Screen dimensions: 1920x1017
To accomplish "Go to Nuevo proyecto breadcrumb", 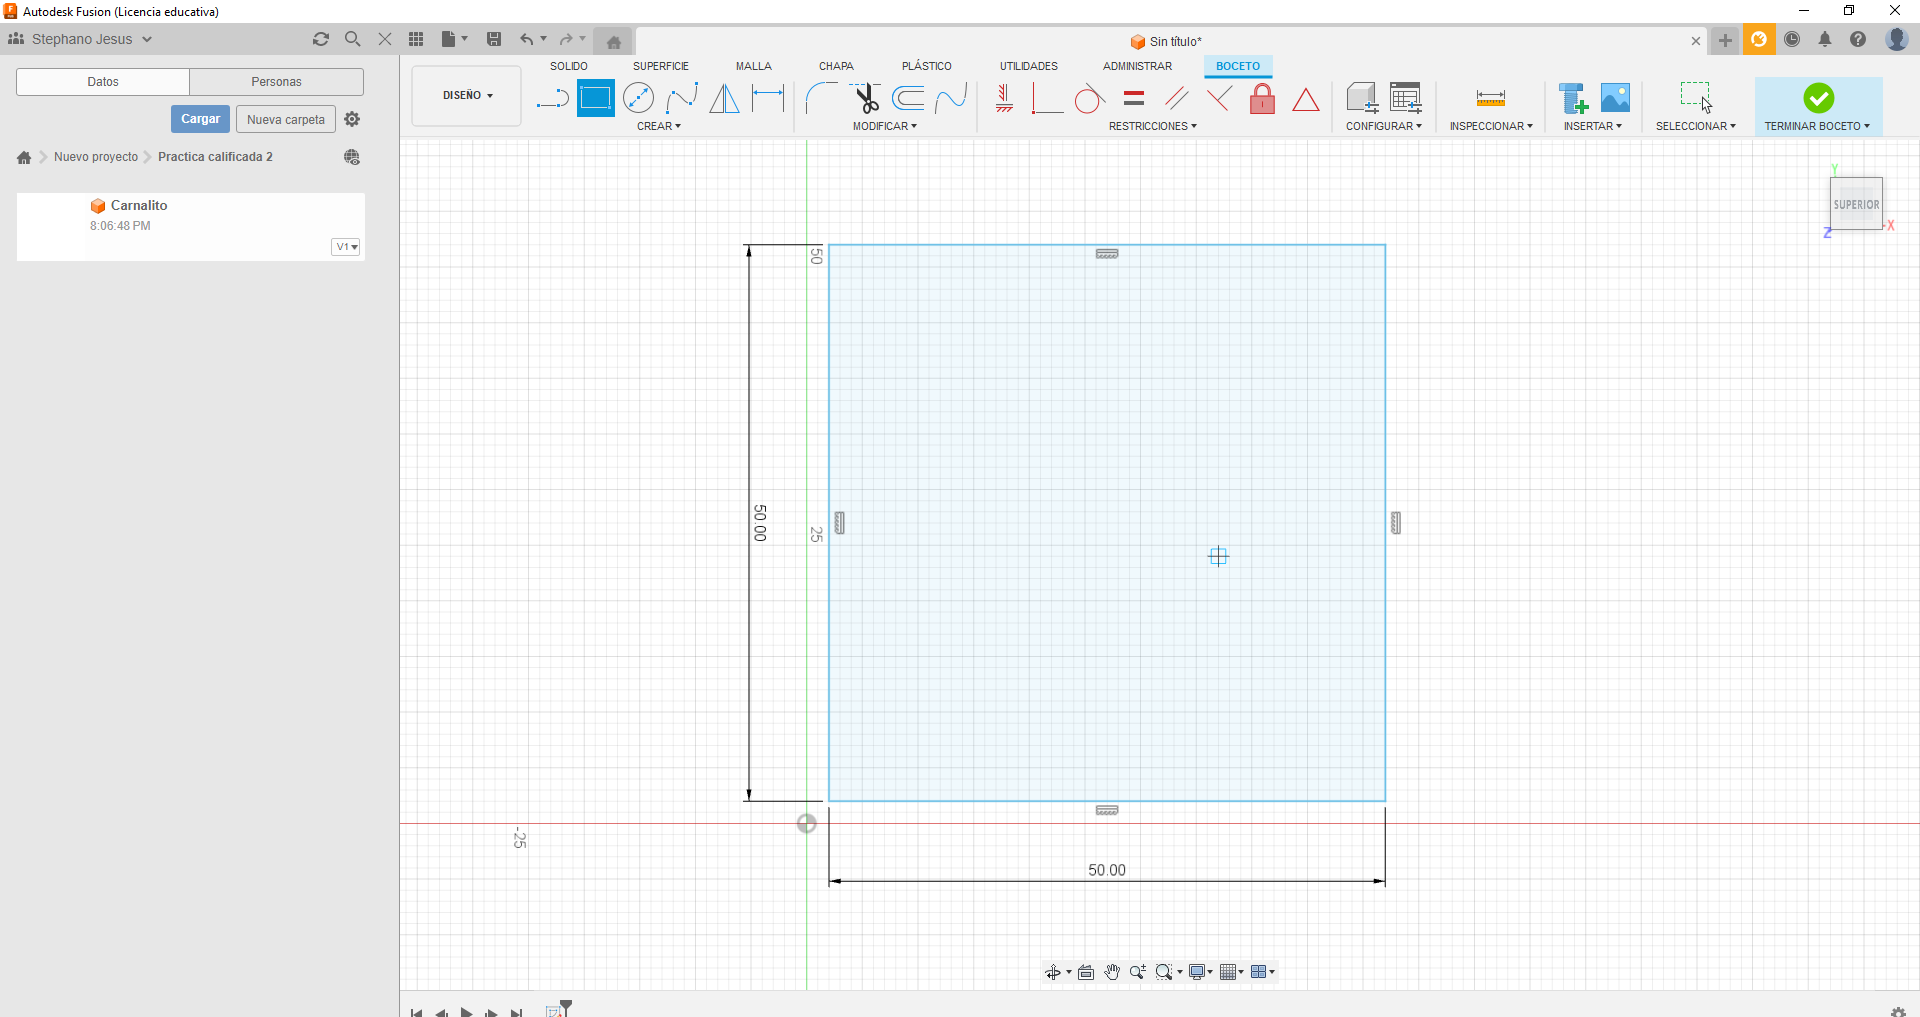I will (96, 157).
